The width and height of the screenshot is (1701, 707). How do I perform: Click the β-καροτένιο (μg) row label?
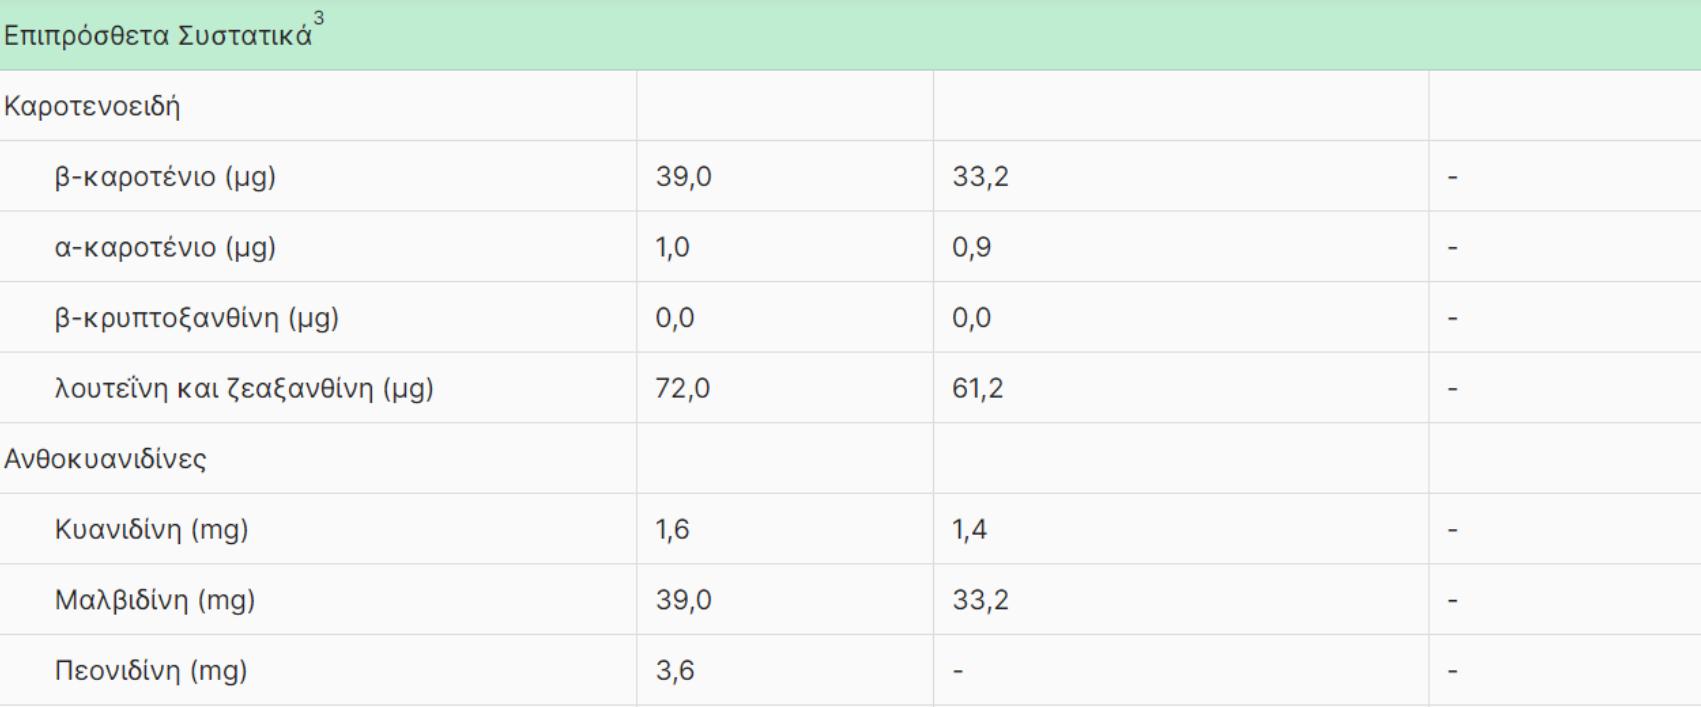[x=165, y=177]
